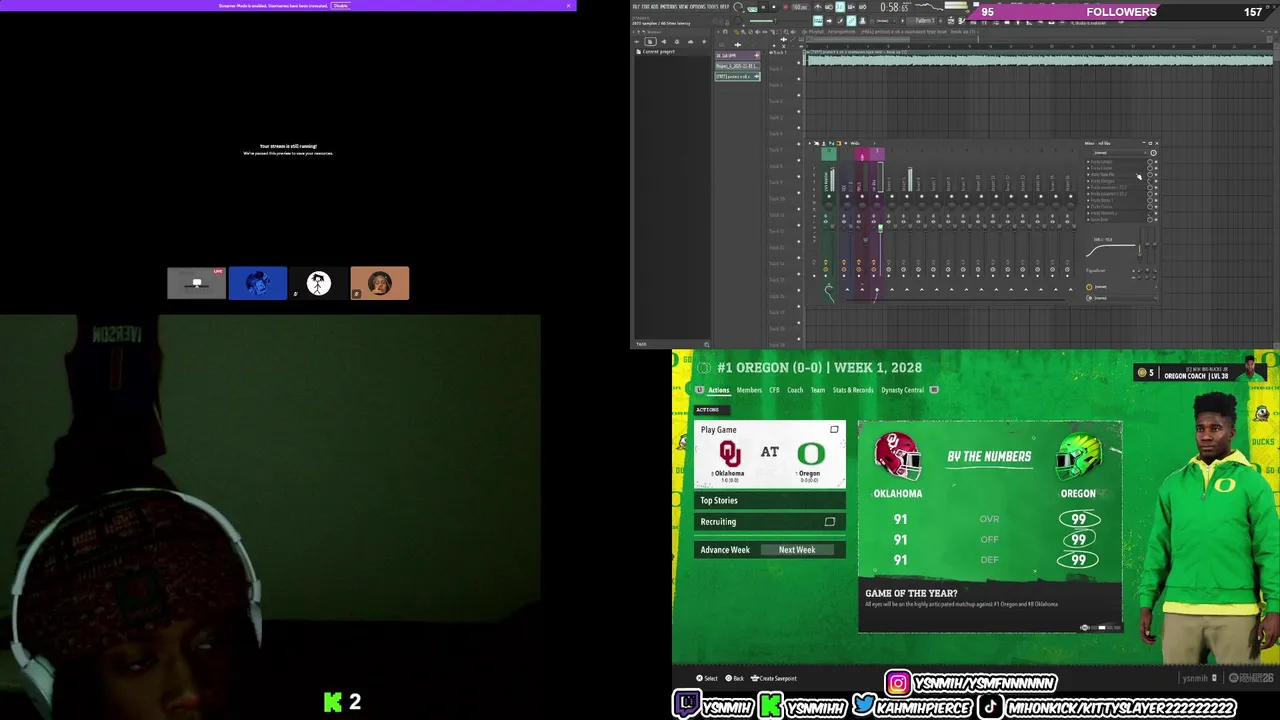This screenshot has width=1280, height=720.
Task: Select the white stick-figure avatar thumbnail
Action: (x=319, y=283)
